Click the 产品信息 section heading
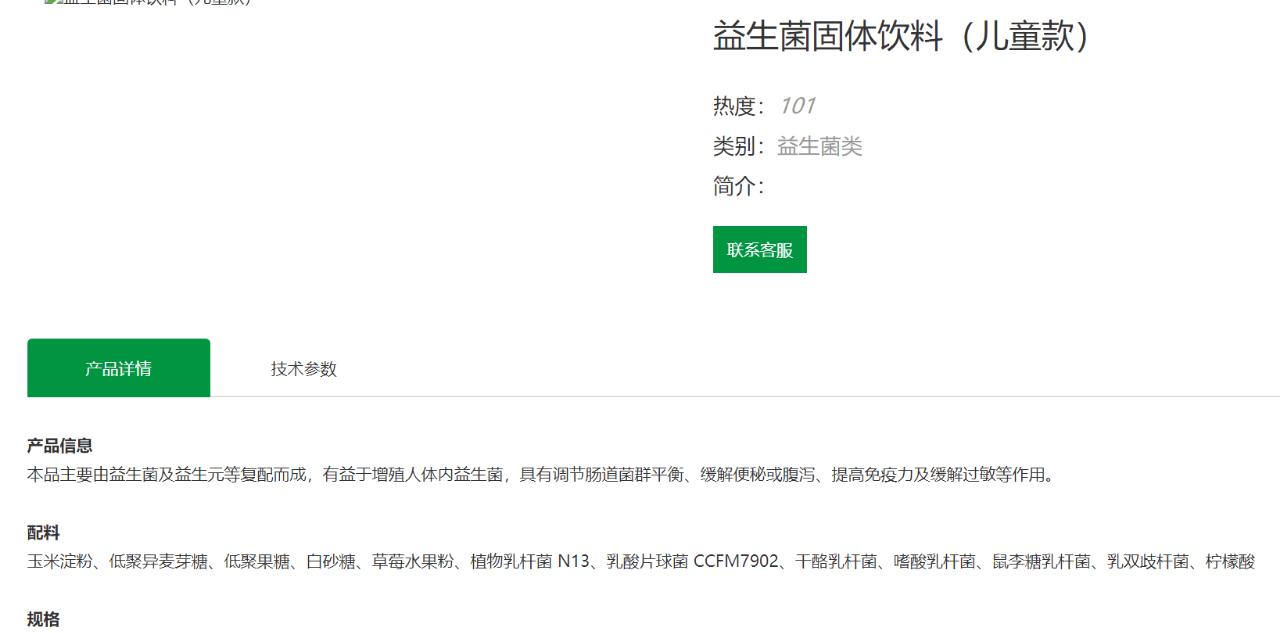1280x633 pixels. click(x=60, y=446)
